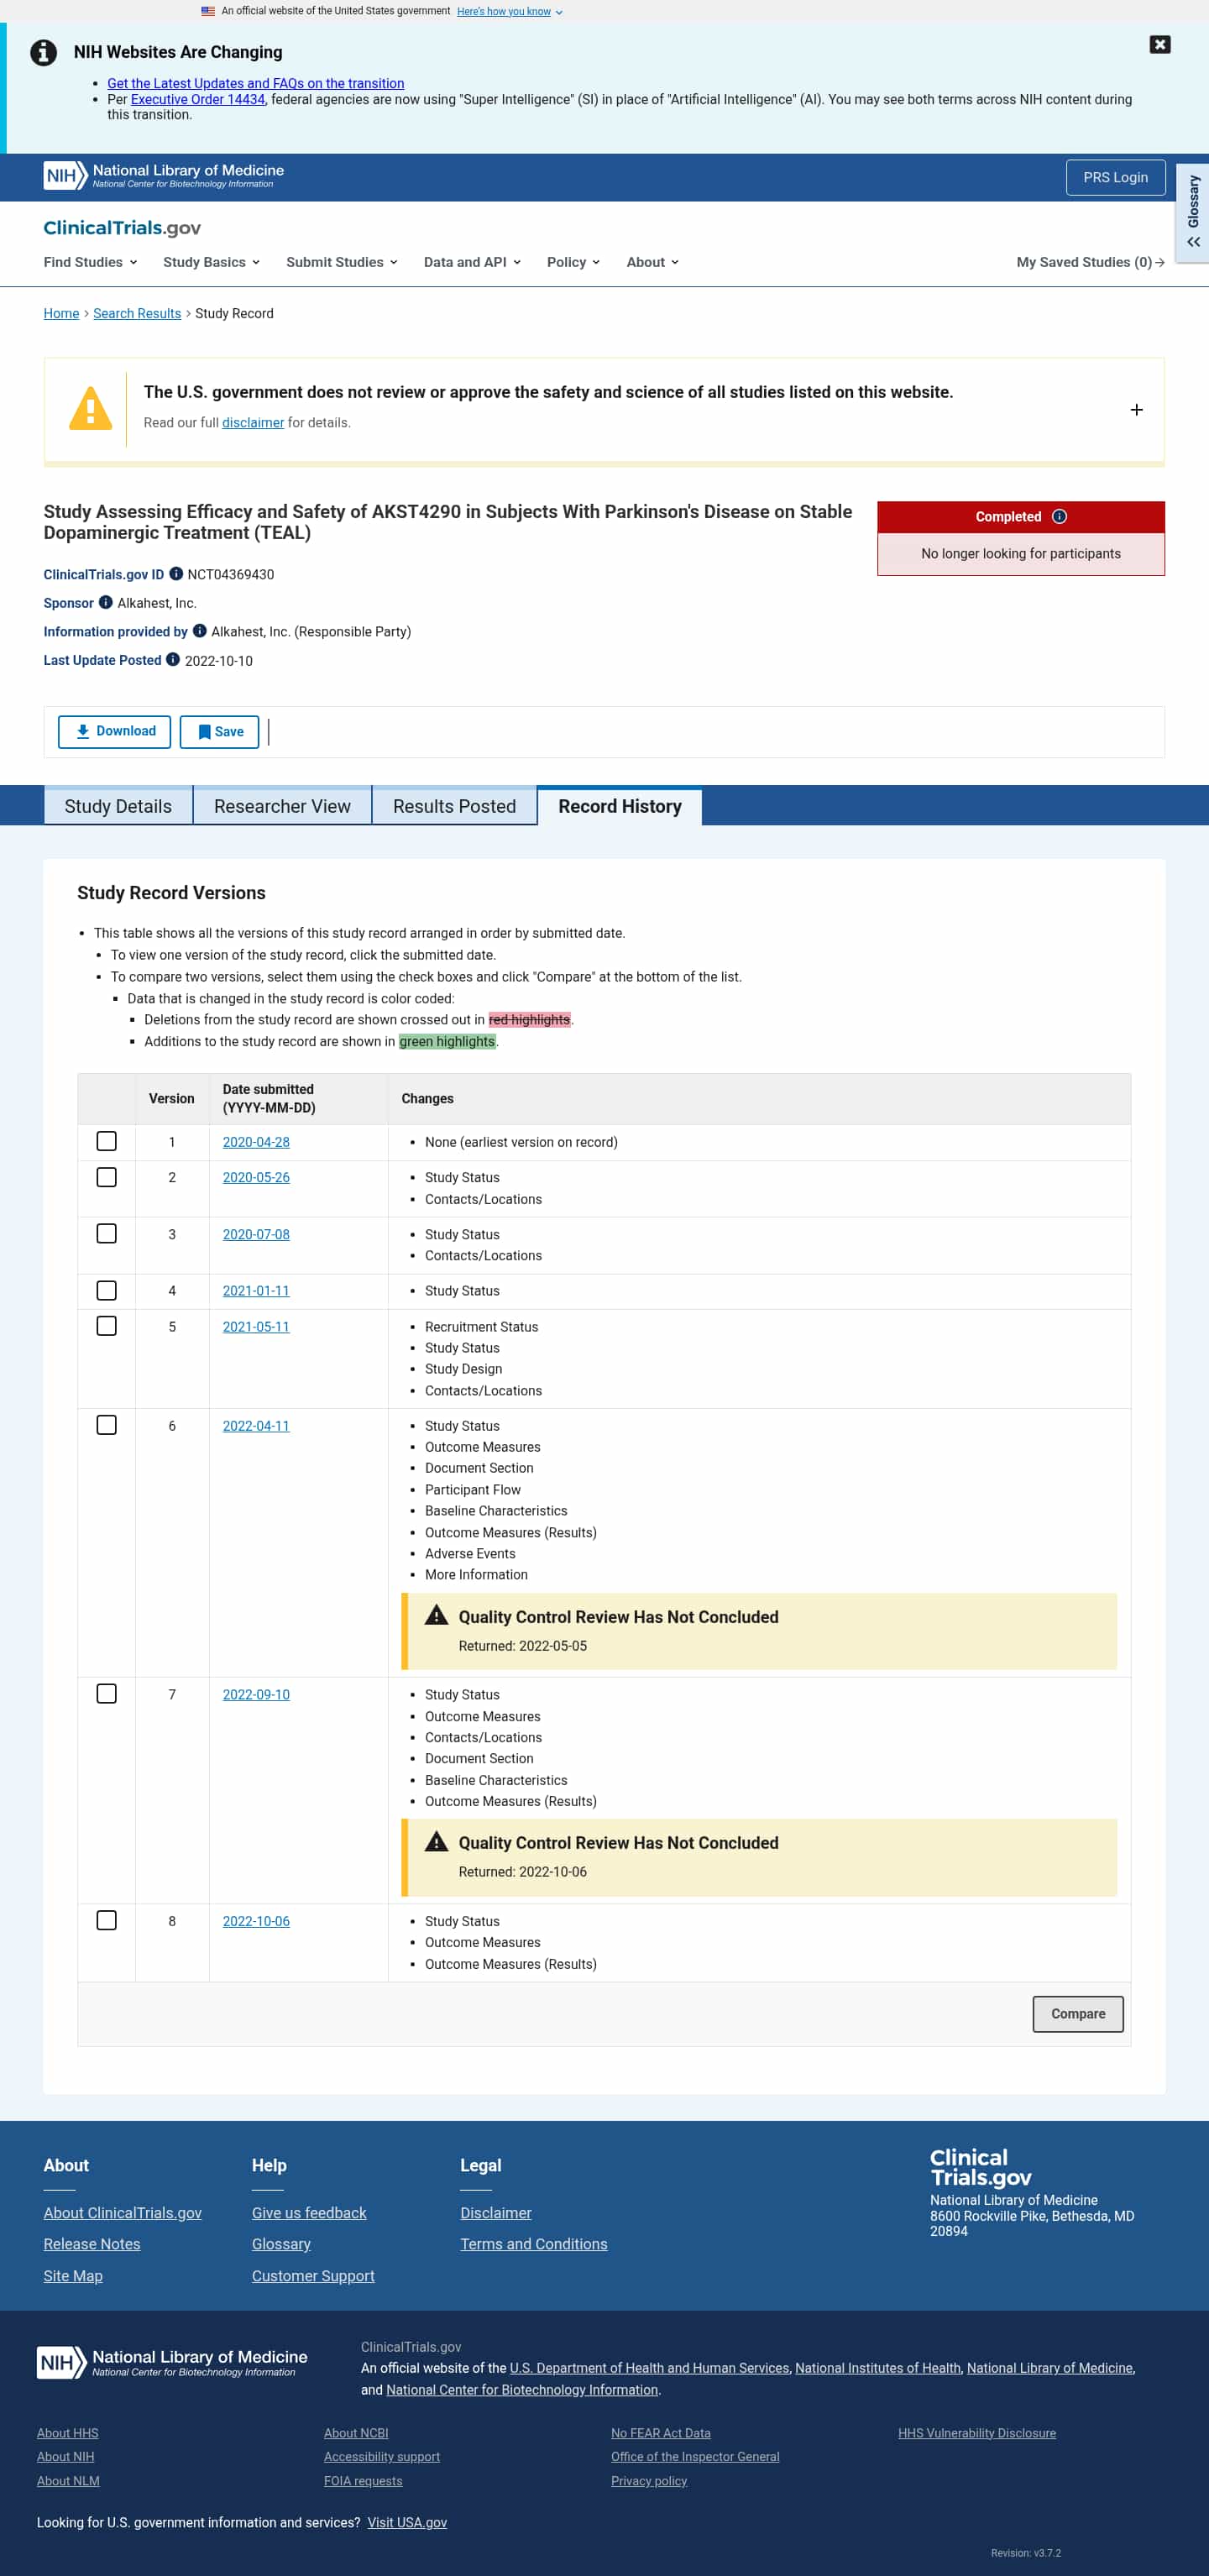Select checkbox for version 2
The image size is (1209, 2576).
[x=106, y=1177]
